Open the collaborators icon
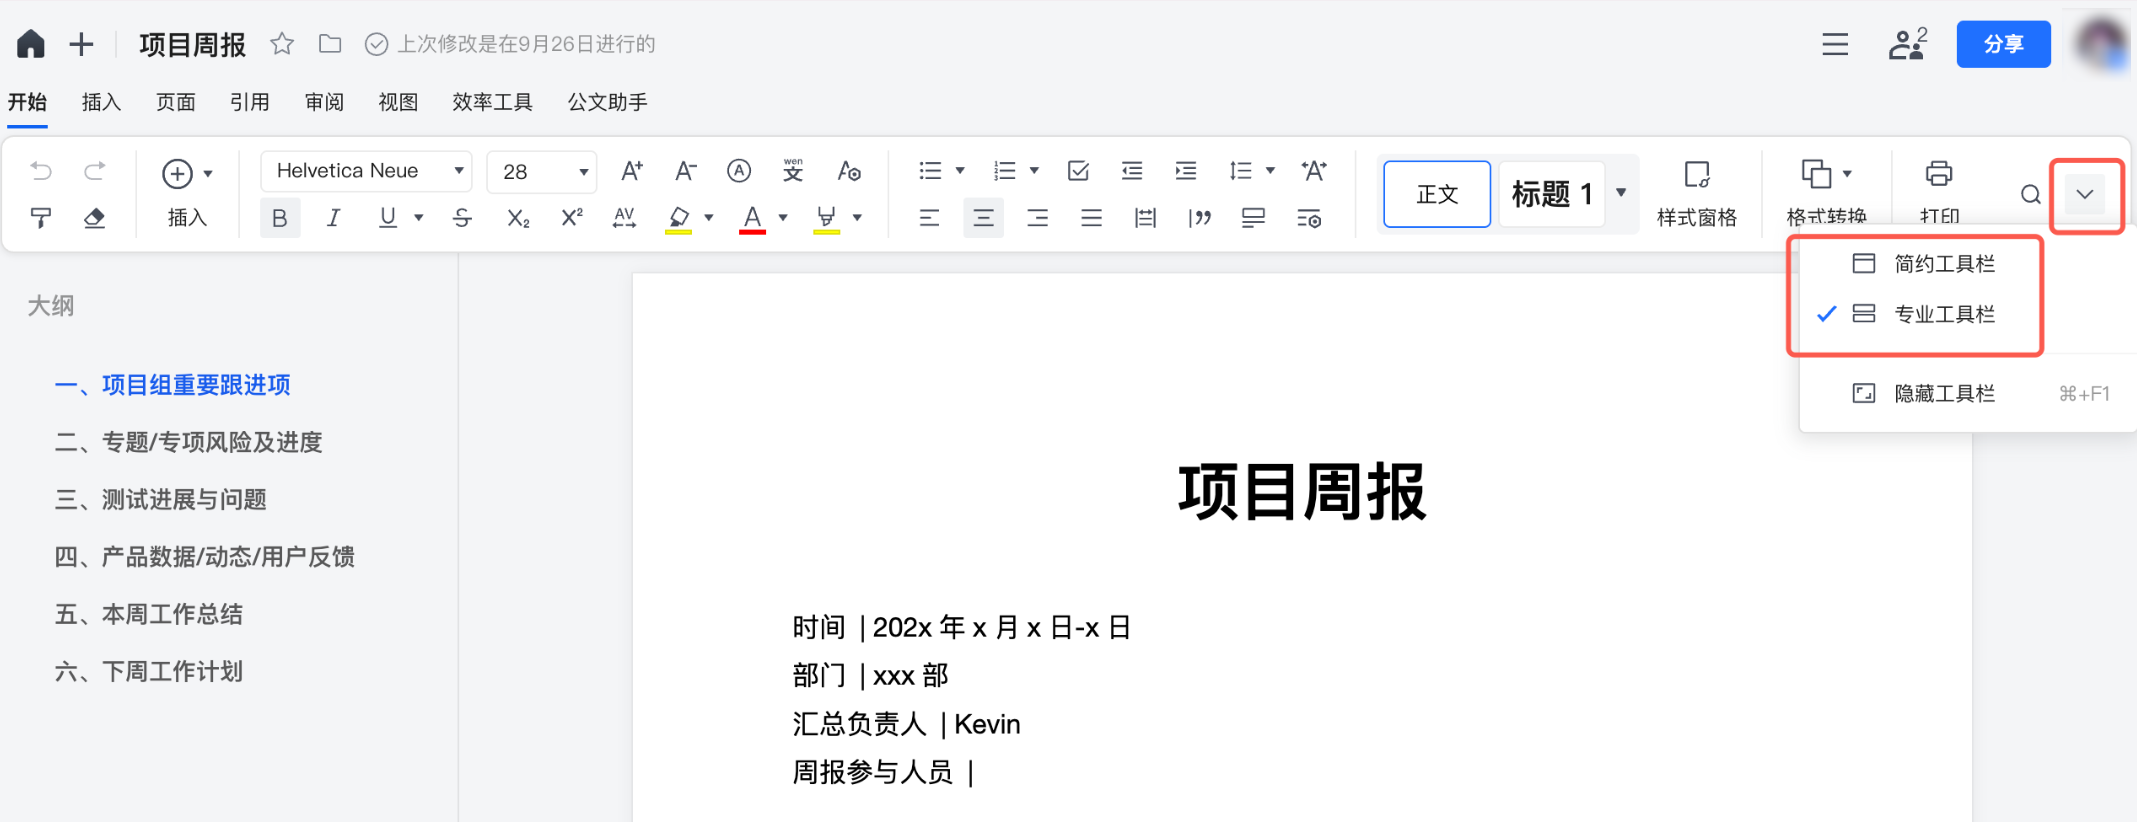Viewport: 2137px width, 822px height. tap(1907, 44)
